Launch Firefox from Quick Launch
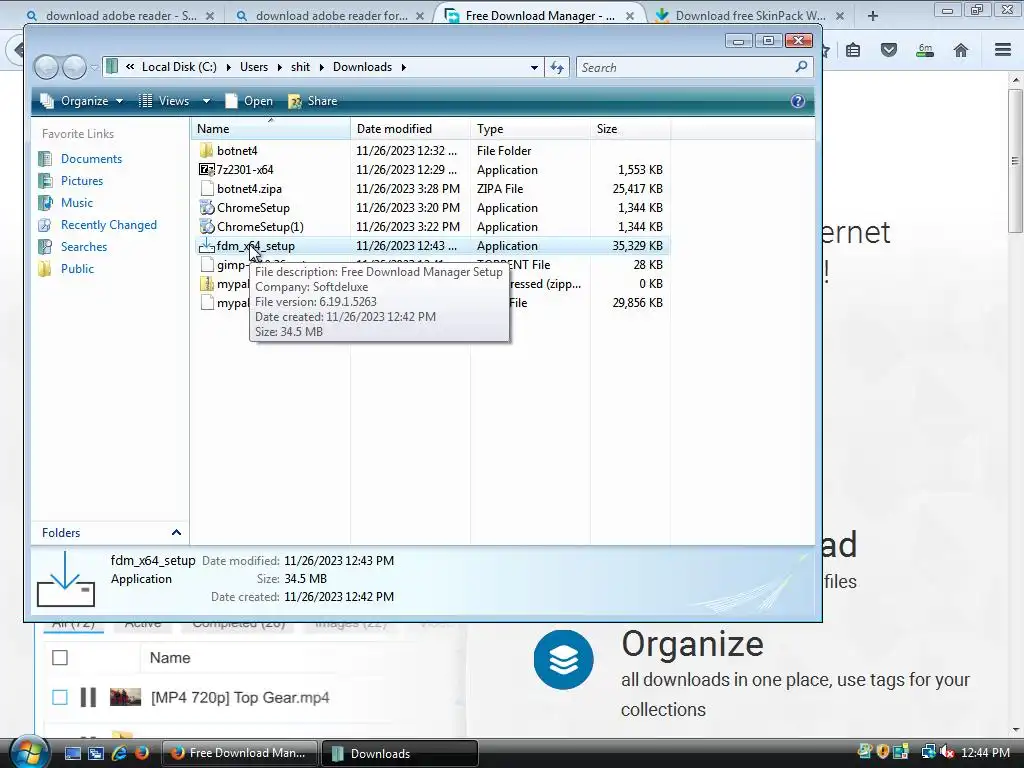The height and width of the screenshot is (768, 1024). [141, 753]
